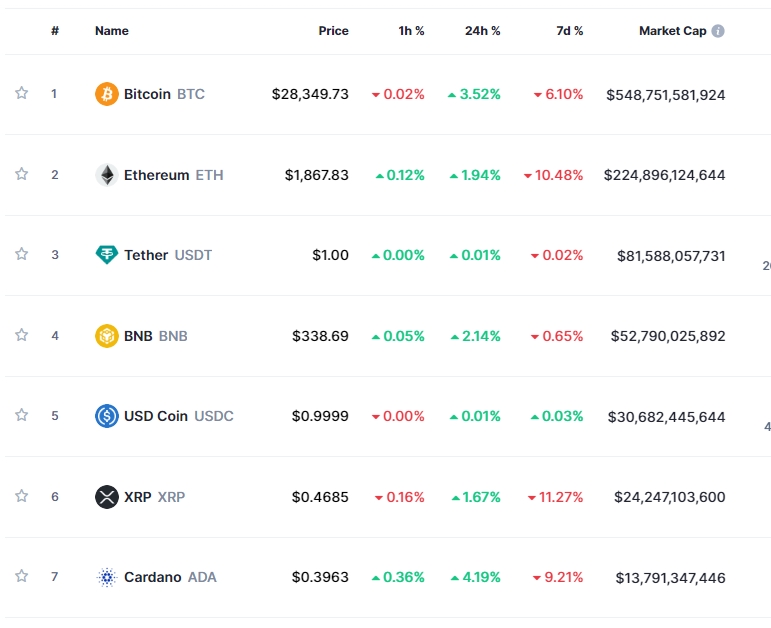The image size is (771, 628).
Task: Sort by the 24h % column header
Action: [x=482, y=31]
